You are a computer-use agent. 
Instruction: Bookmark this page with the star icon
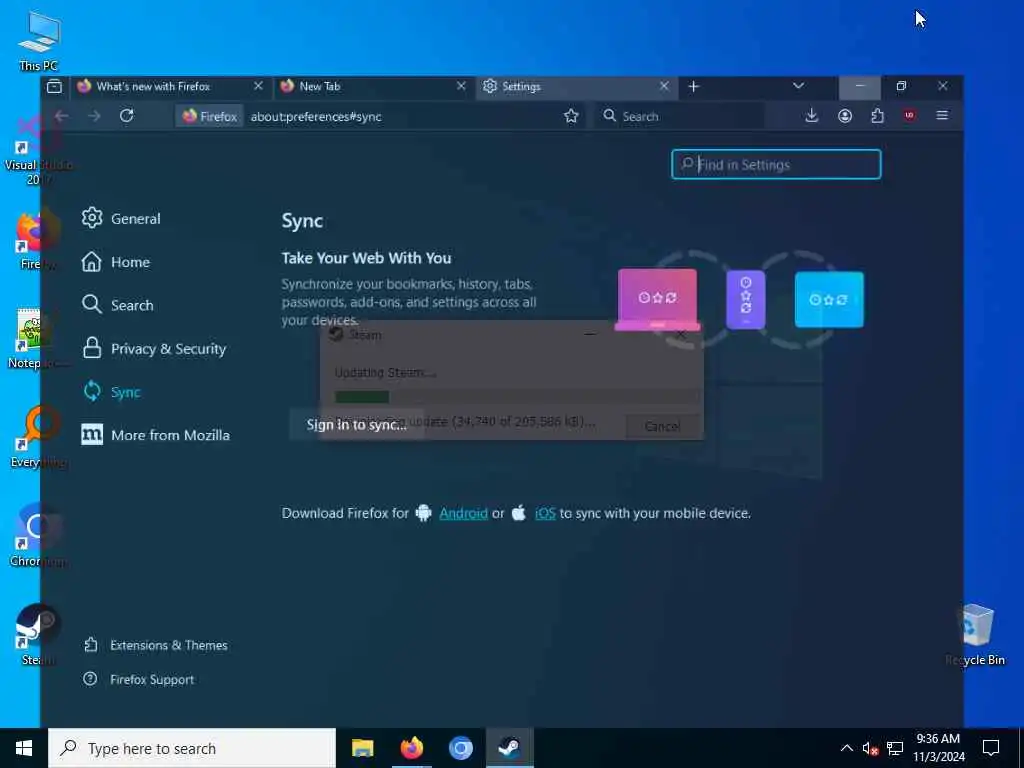pyautogui.click(x=571, y=116)
